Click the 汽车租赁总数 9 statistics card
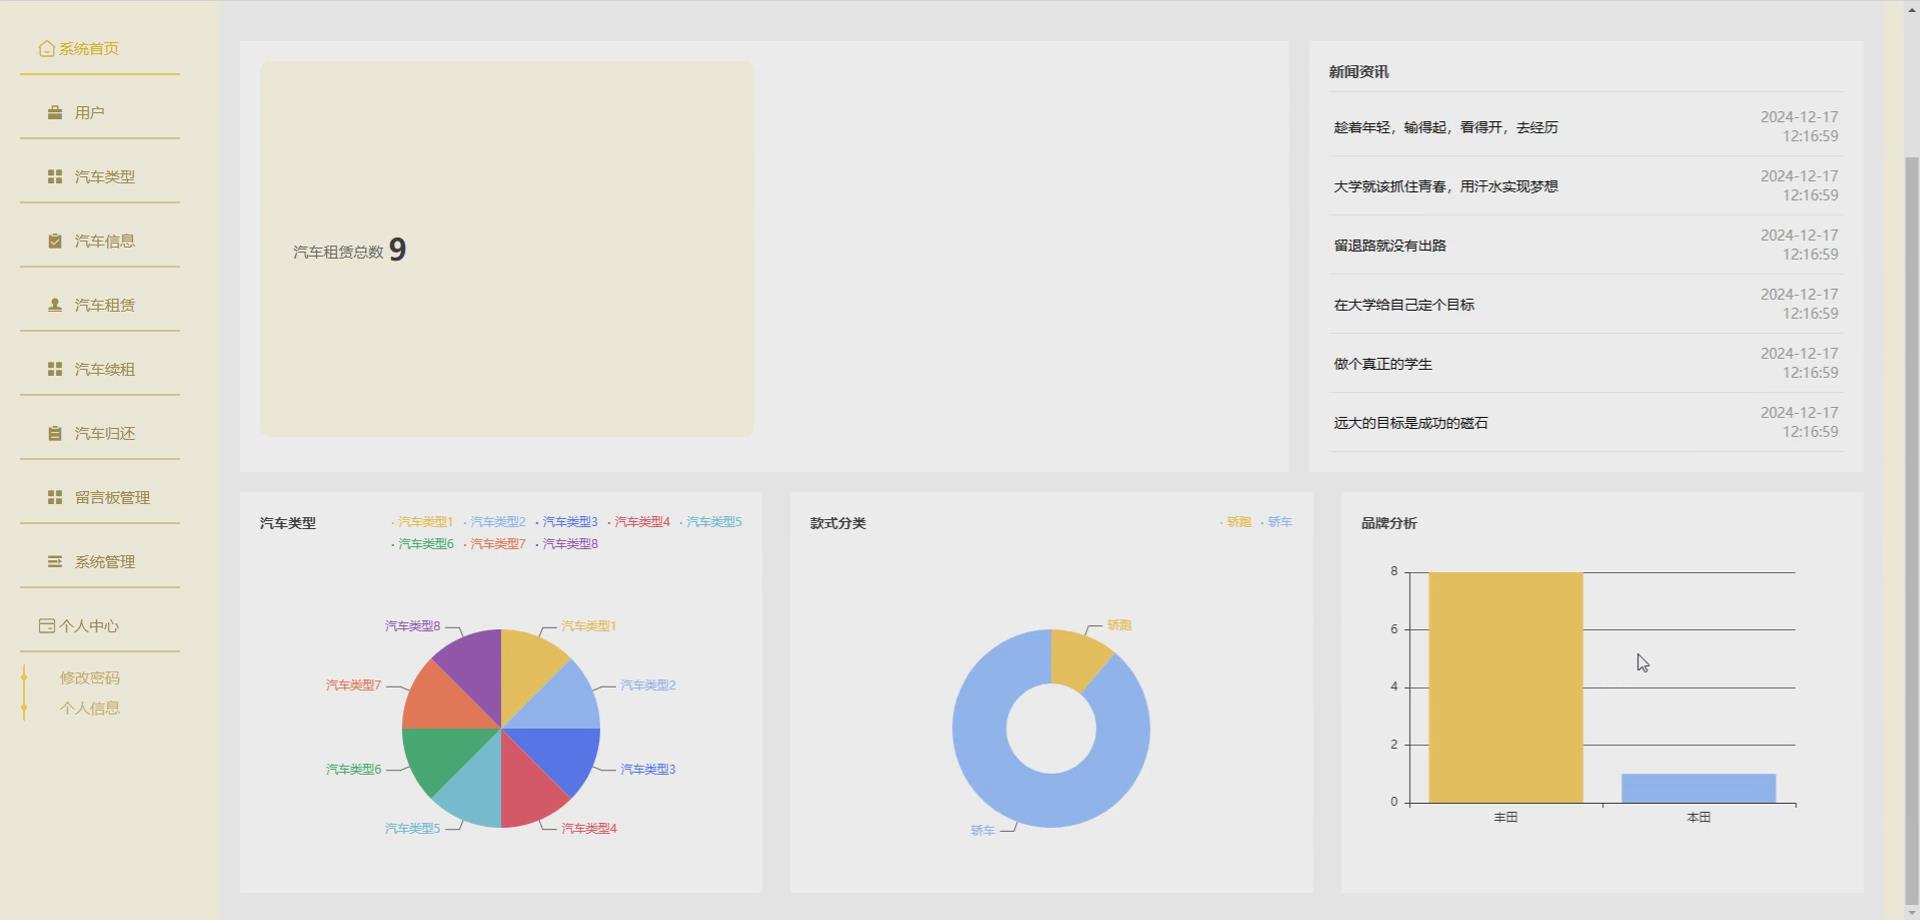This screenshot has height=920, width=1920. tap(507, 249)
